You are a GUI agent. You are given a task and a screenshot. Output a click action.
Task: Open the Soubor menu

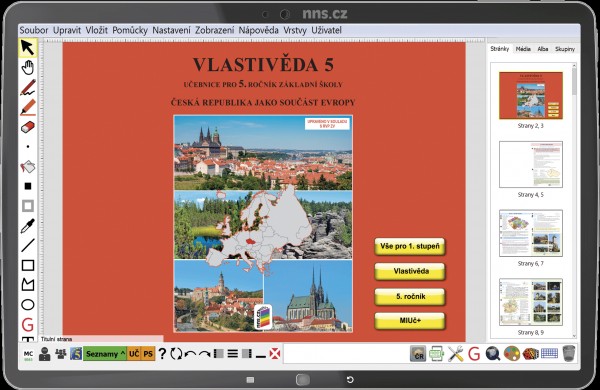[34, 30]
